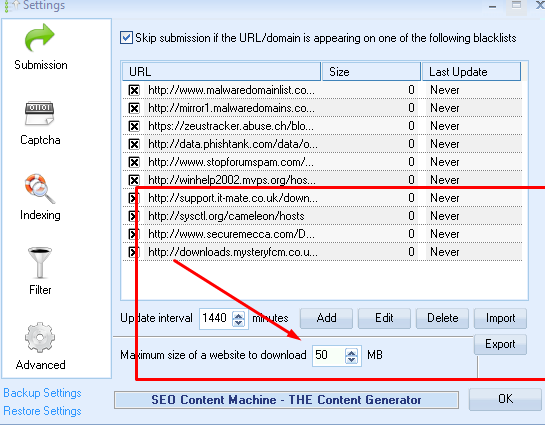Click the Add blacklist button
Image resolution: width=545 pixels, height=425 pixels.
(x=326, y=318)
